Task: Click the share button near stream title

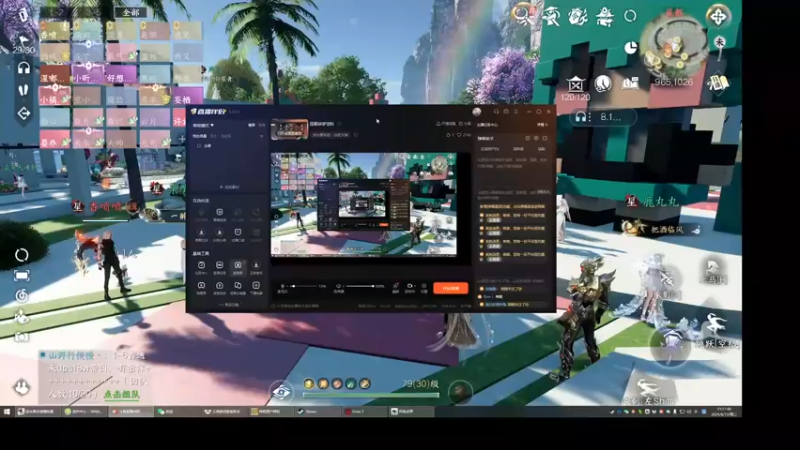Action: 464,123
